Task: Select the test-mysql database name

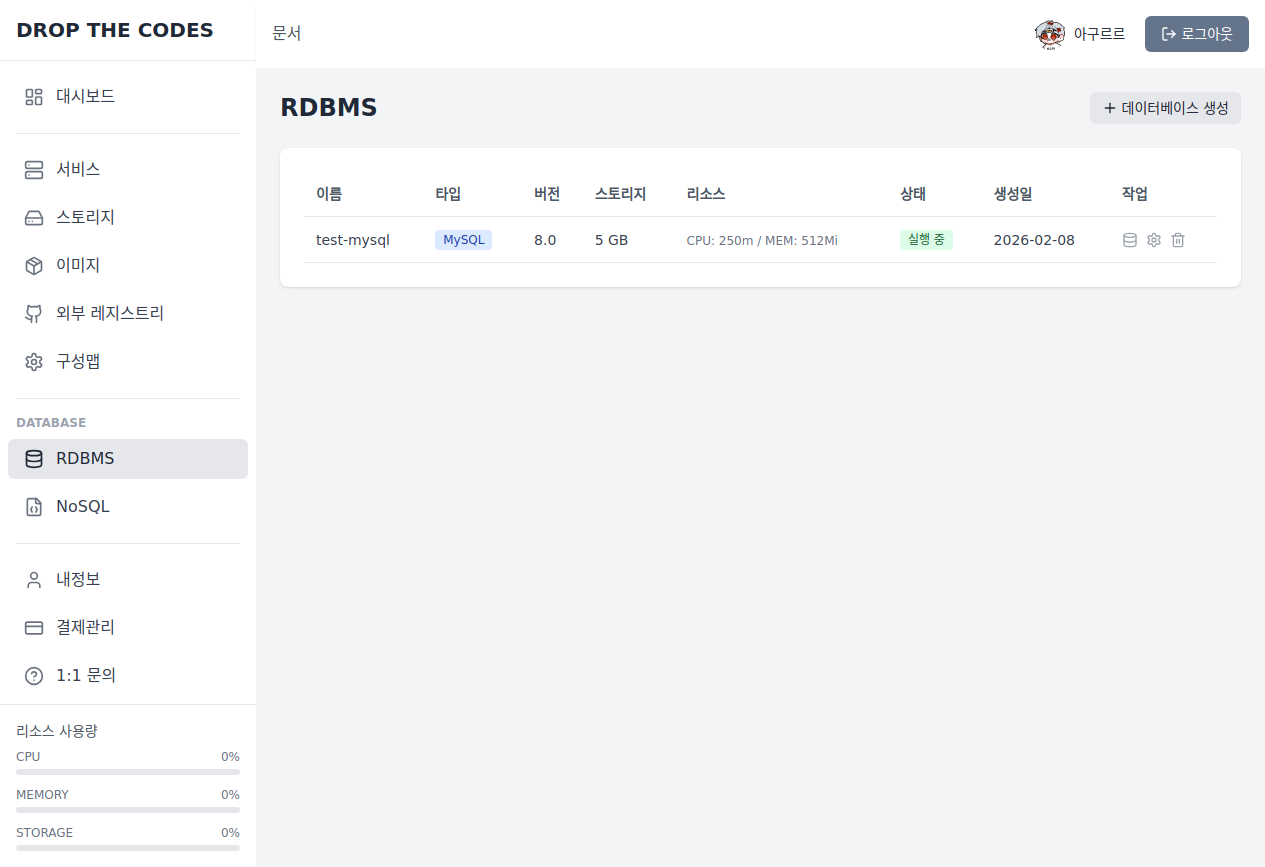Action: point(352,240)
